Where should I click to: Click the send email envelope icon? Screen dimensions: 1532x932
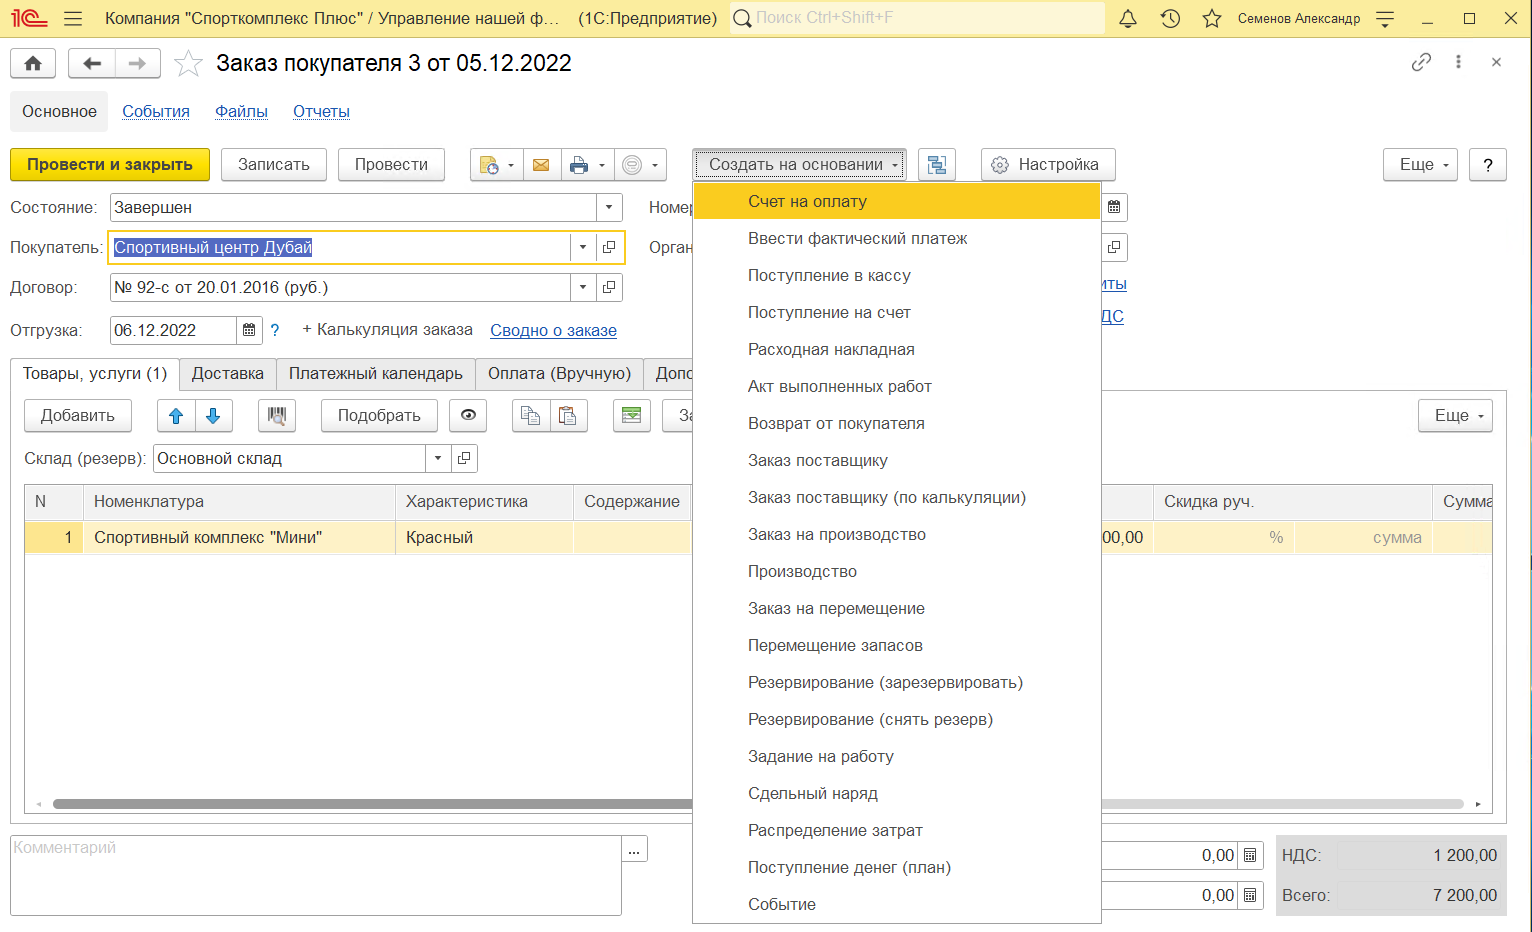click(x=541, y=165)
